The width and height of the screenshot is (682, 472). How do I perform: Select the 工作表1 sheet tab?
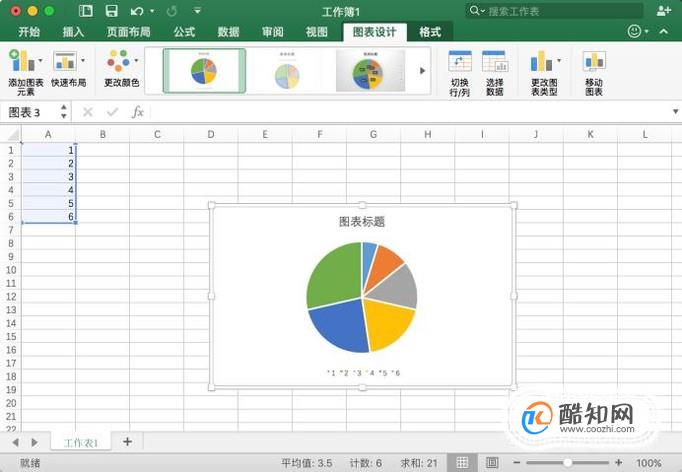[81, 442]
